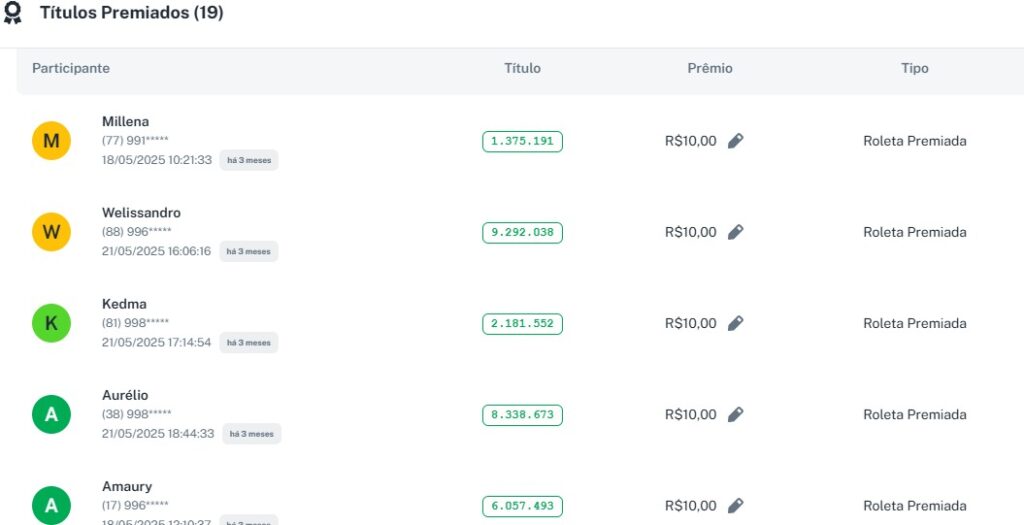Click pencil icon for Welissandro's prize
The width and height of the screenshot is (1024, 525).
735,232
